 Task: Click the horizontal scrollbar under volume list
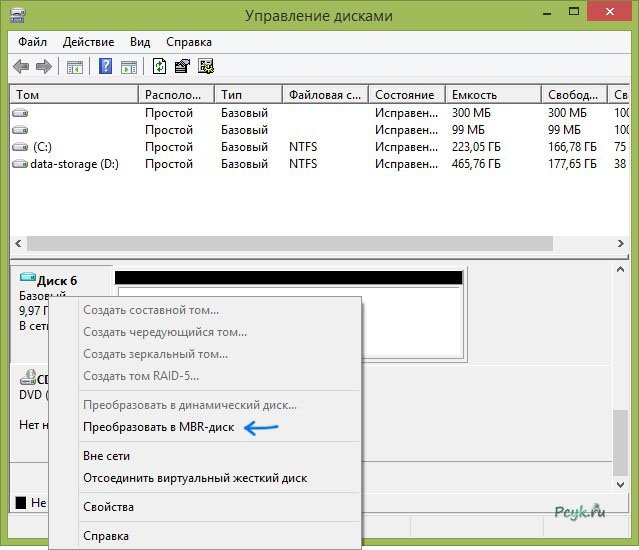[300, 244]
